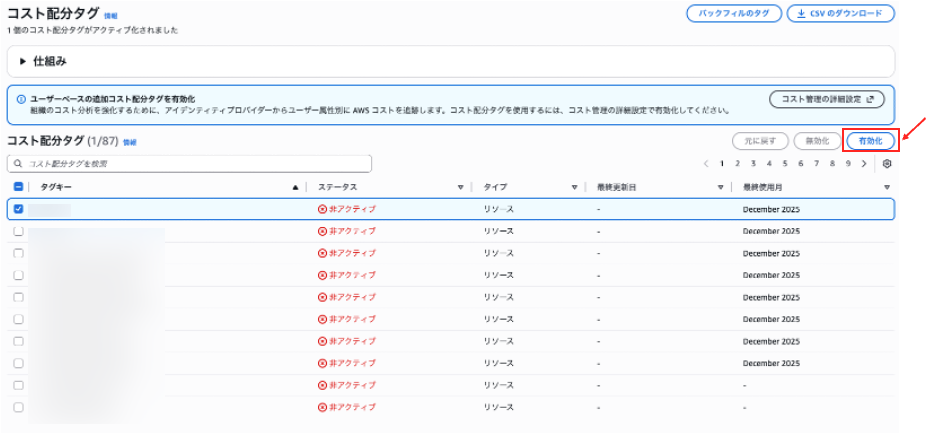Go to page 5 in pagination
Image resolution: width=936 pixels, height=433 pixels.
[x=785, y=163]
